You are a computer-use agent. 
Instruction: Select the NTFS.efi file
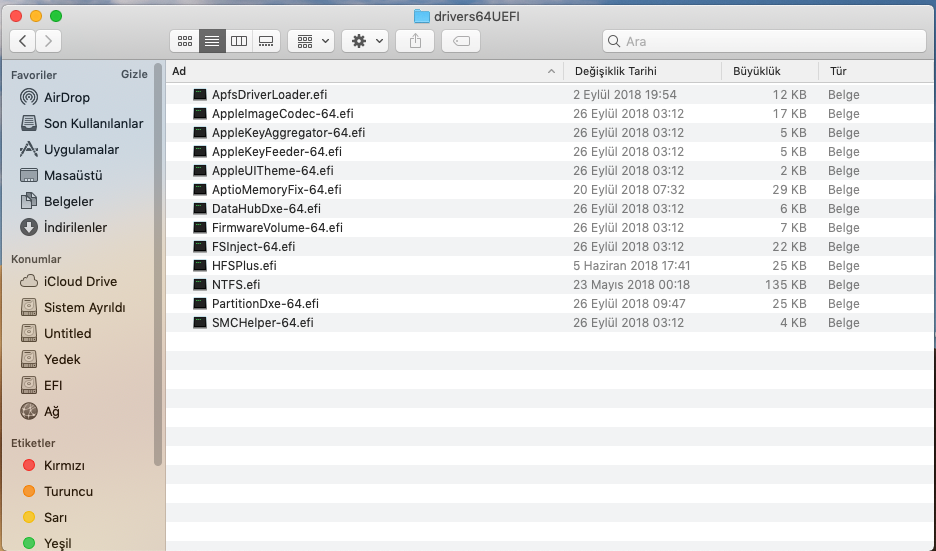(x=236, y=285)
